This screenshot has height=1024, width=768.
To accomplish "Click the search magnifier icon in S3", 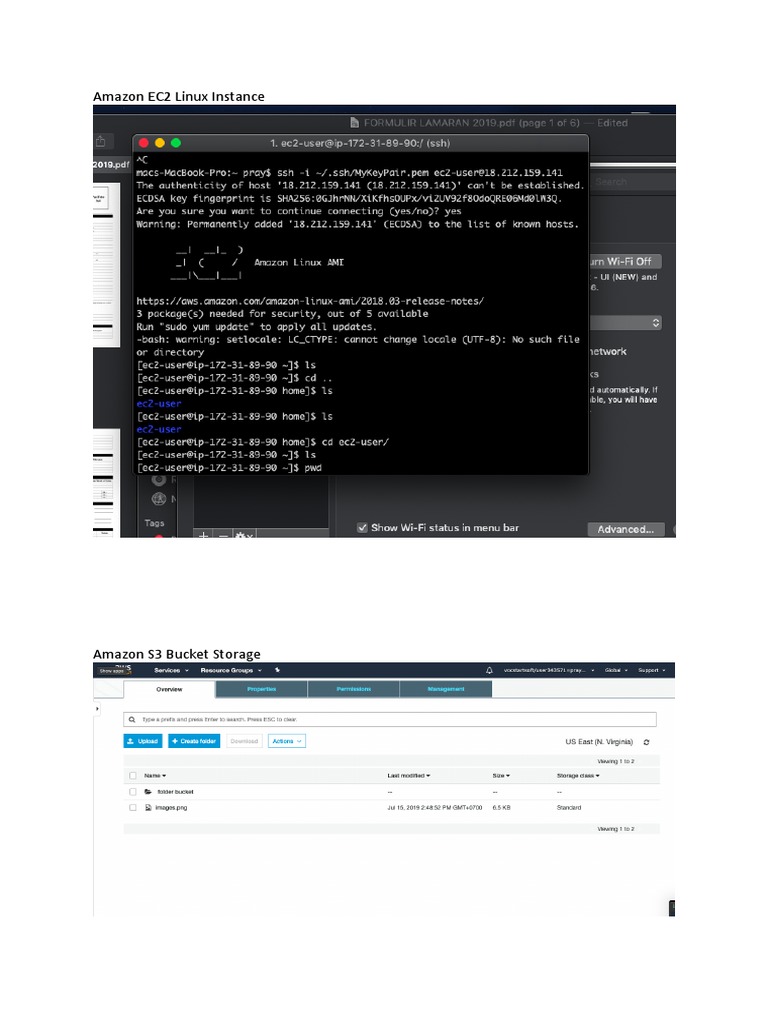I will [x=132, y=719].
